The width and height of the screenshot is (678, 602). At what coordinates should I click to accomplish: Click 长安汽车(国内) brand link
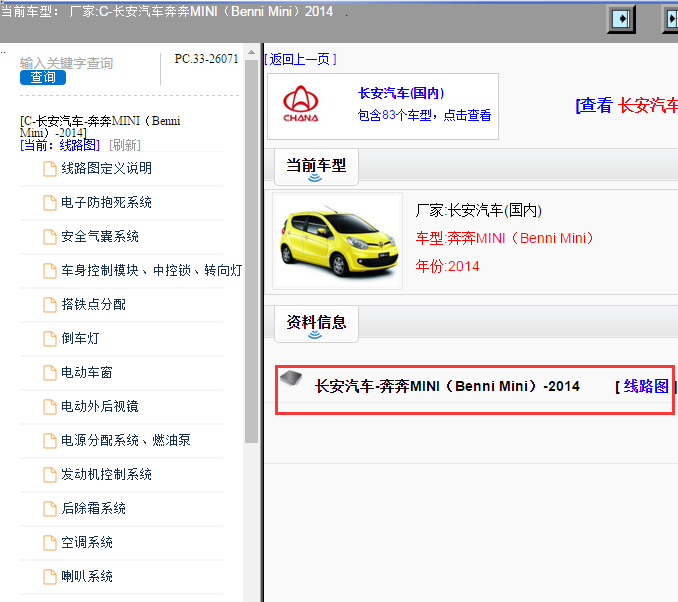(x=401, y=93)
